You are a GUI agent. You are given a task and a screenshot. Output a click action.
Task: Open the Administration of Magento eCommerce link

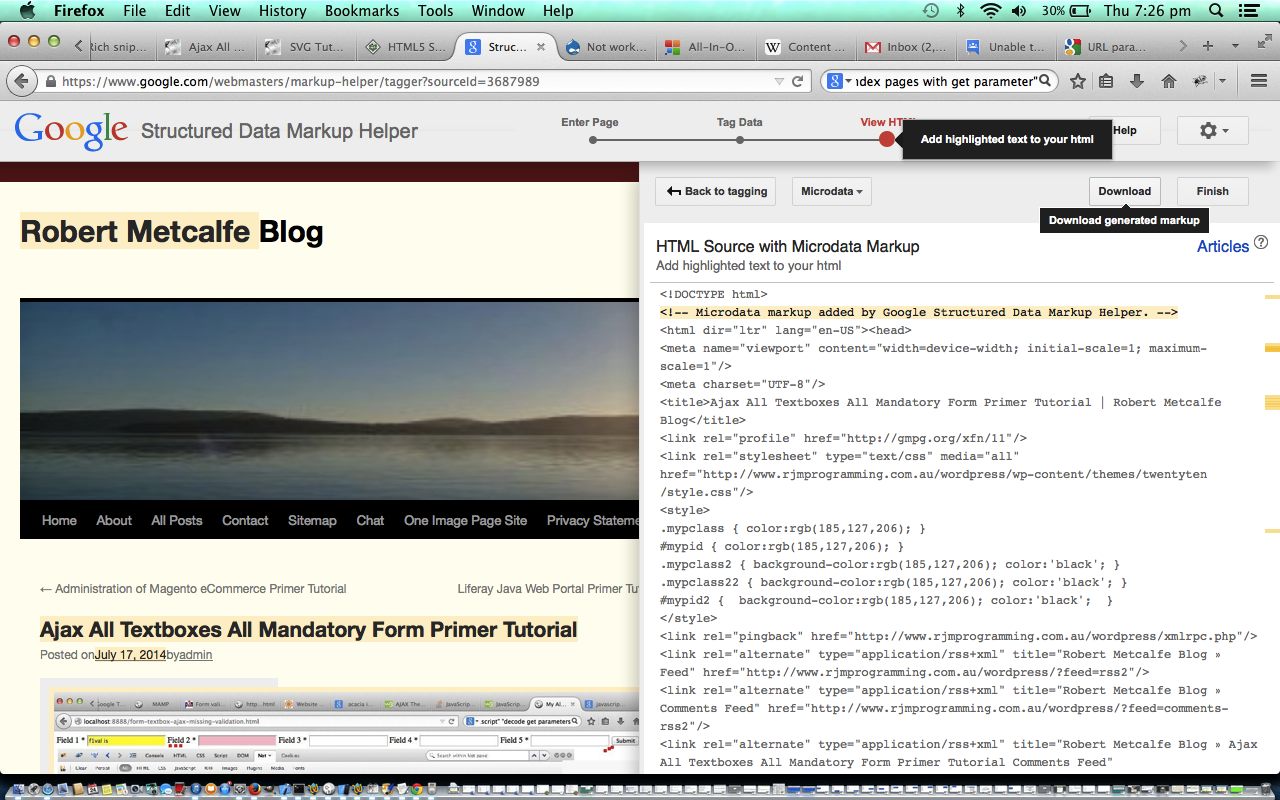coord(193,589)
